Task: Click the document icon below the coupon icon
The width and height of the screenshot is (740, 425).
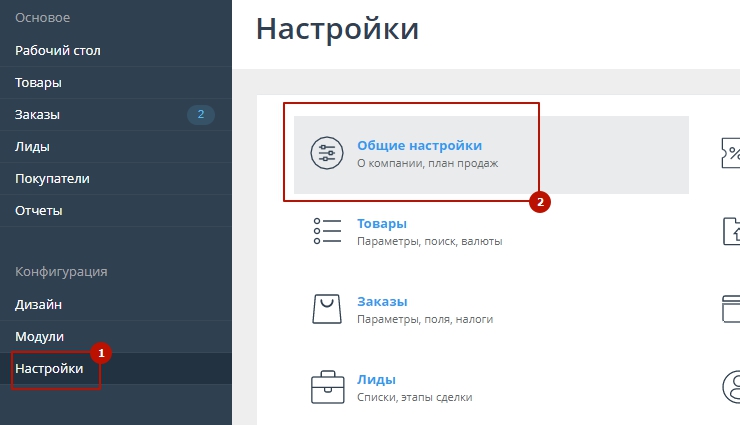Action: point(731,231)
